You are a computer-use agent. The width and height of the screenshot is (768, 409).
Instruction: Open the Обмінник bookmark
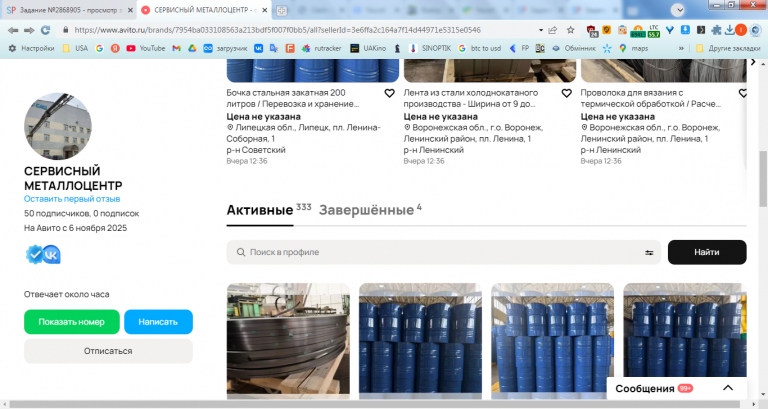(x=574, y=48)
